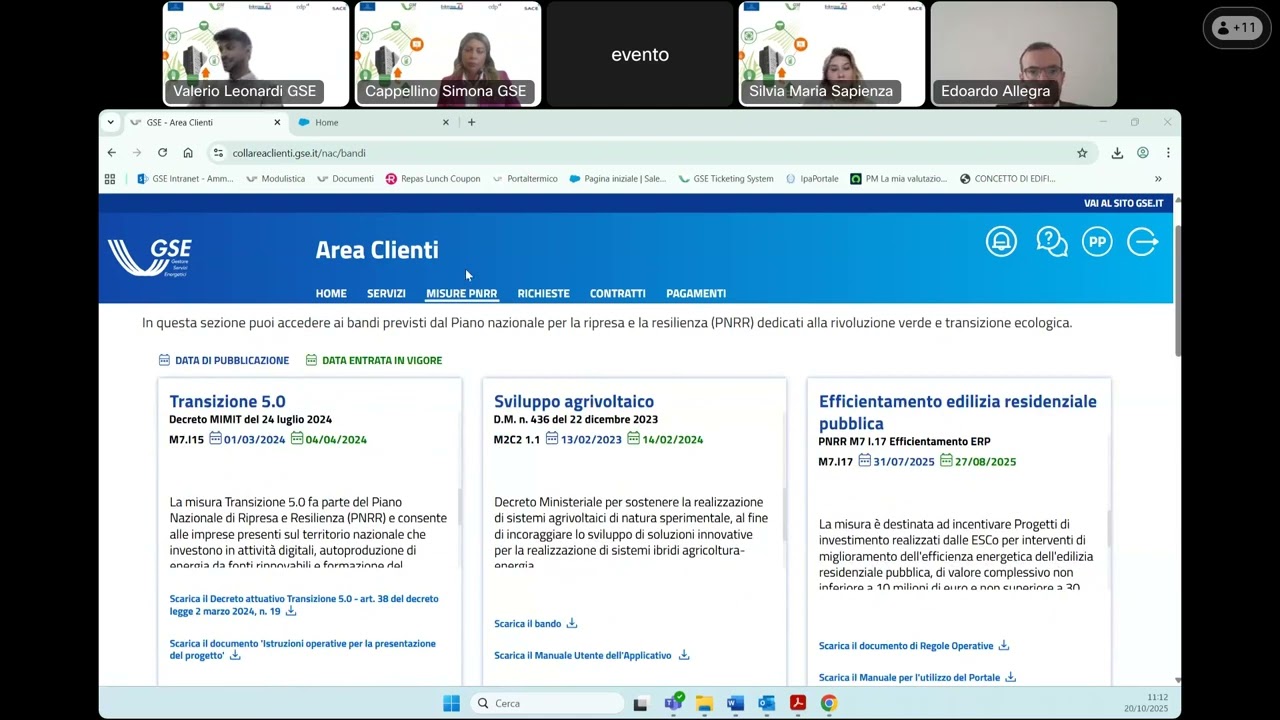Click Scarica il Manuale Utente dell'Applicativo
1280x720 pixels.
click(583, 655)
